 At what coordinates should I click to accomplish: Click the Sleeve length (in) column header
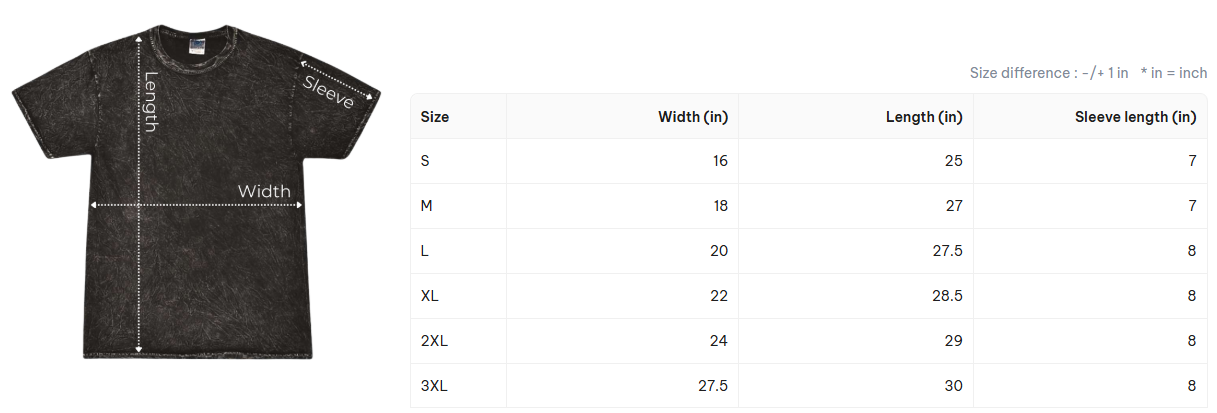coord(1135,117)
